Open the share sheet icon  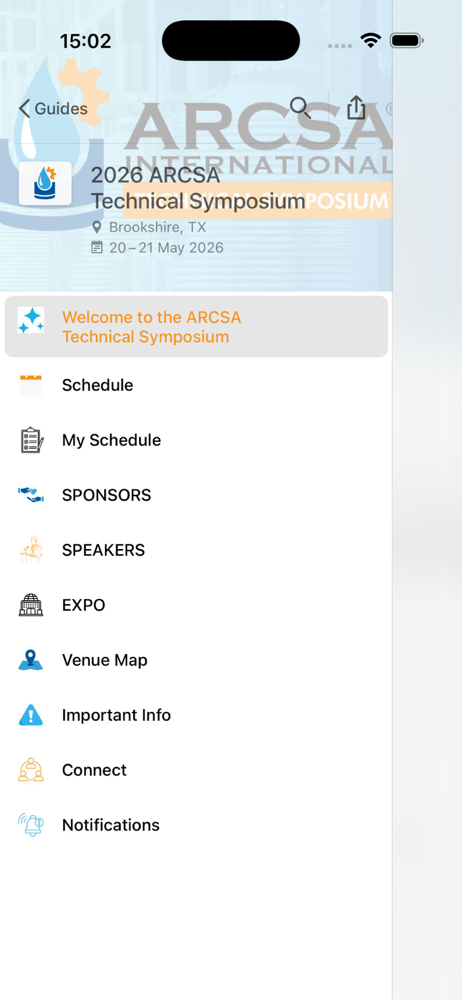356,107
